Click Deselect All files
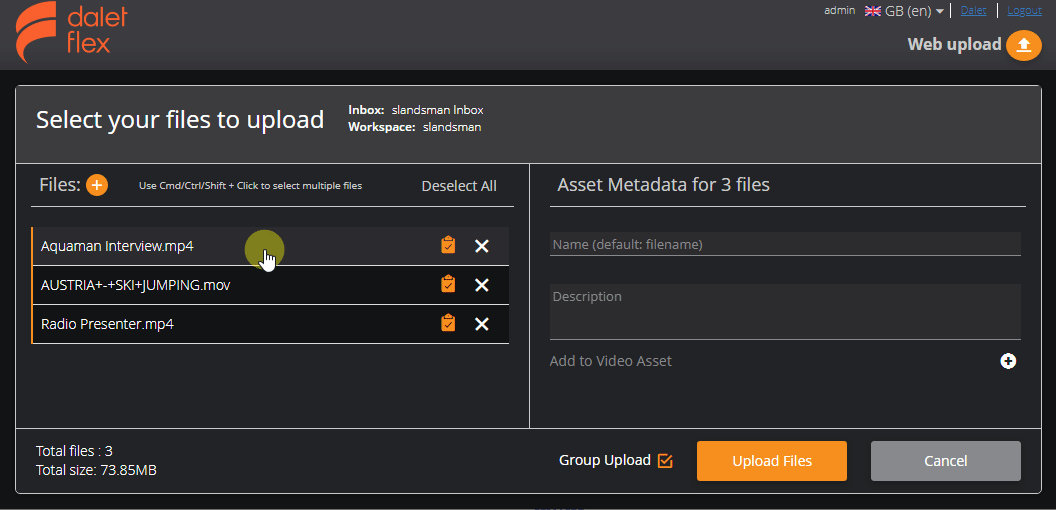This screenshot has height=510, width=1056. 459,186
